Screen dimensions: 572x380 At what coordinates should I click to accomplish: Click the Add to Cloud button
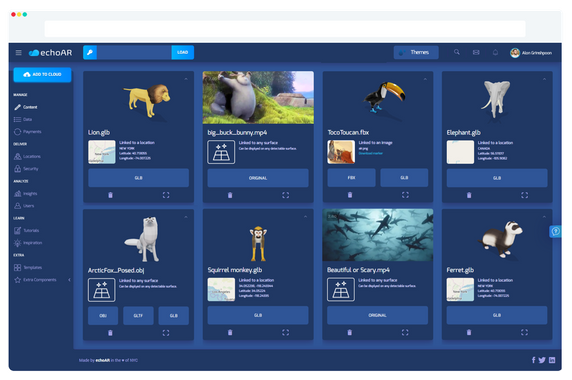[x=42, y=74]
